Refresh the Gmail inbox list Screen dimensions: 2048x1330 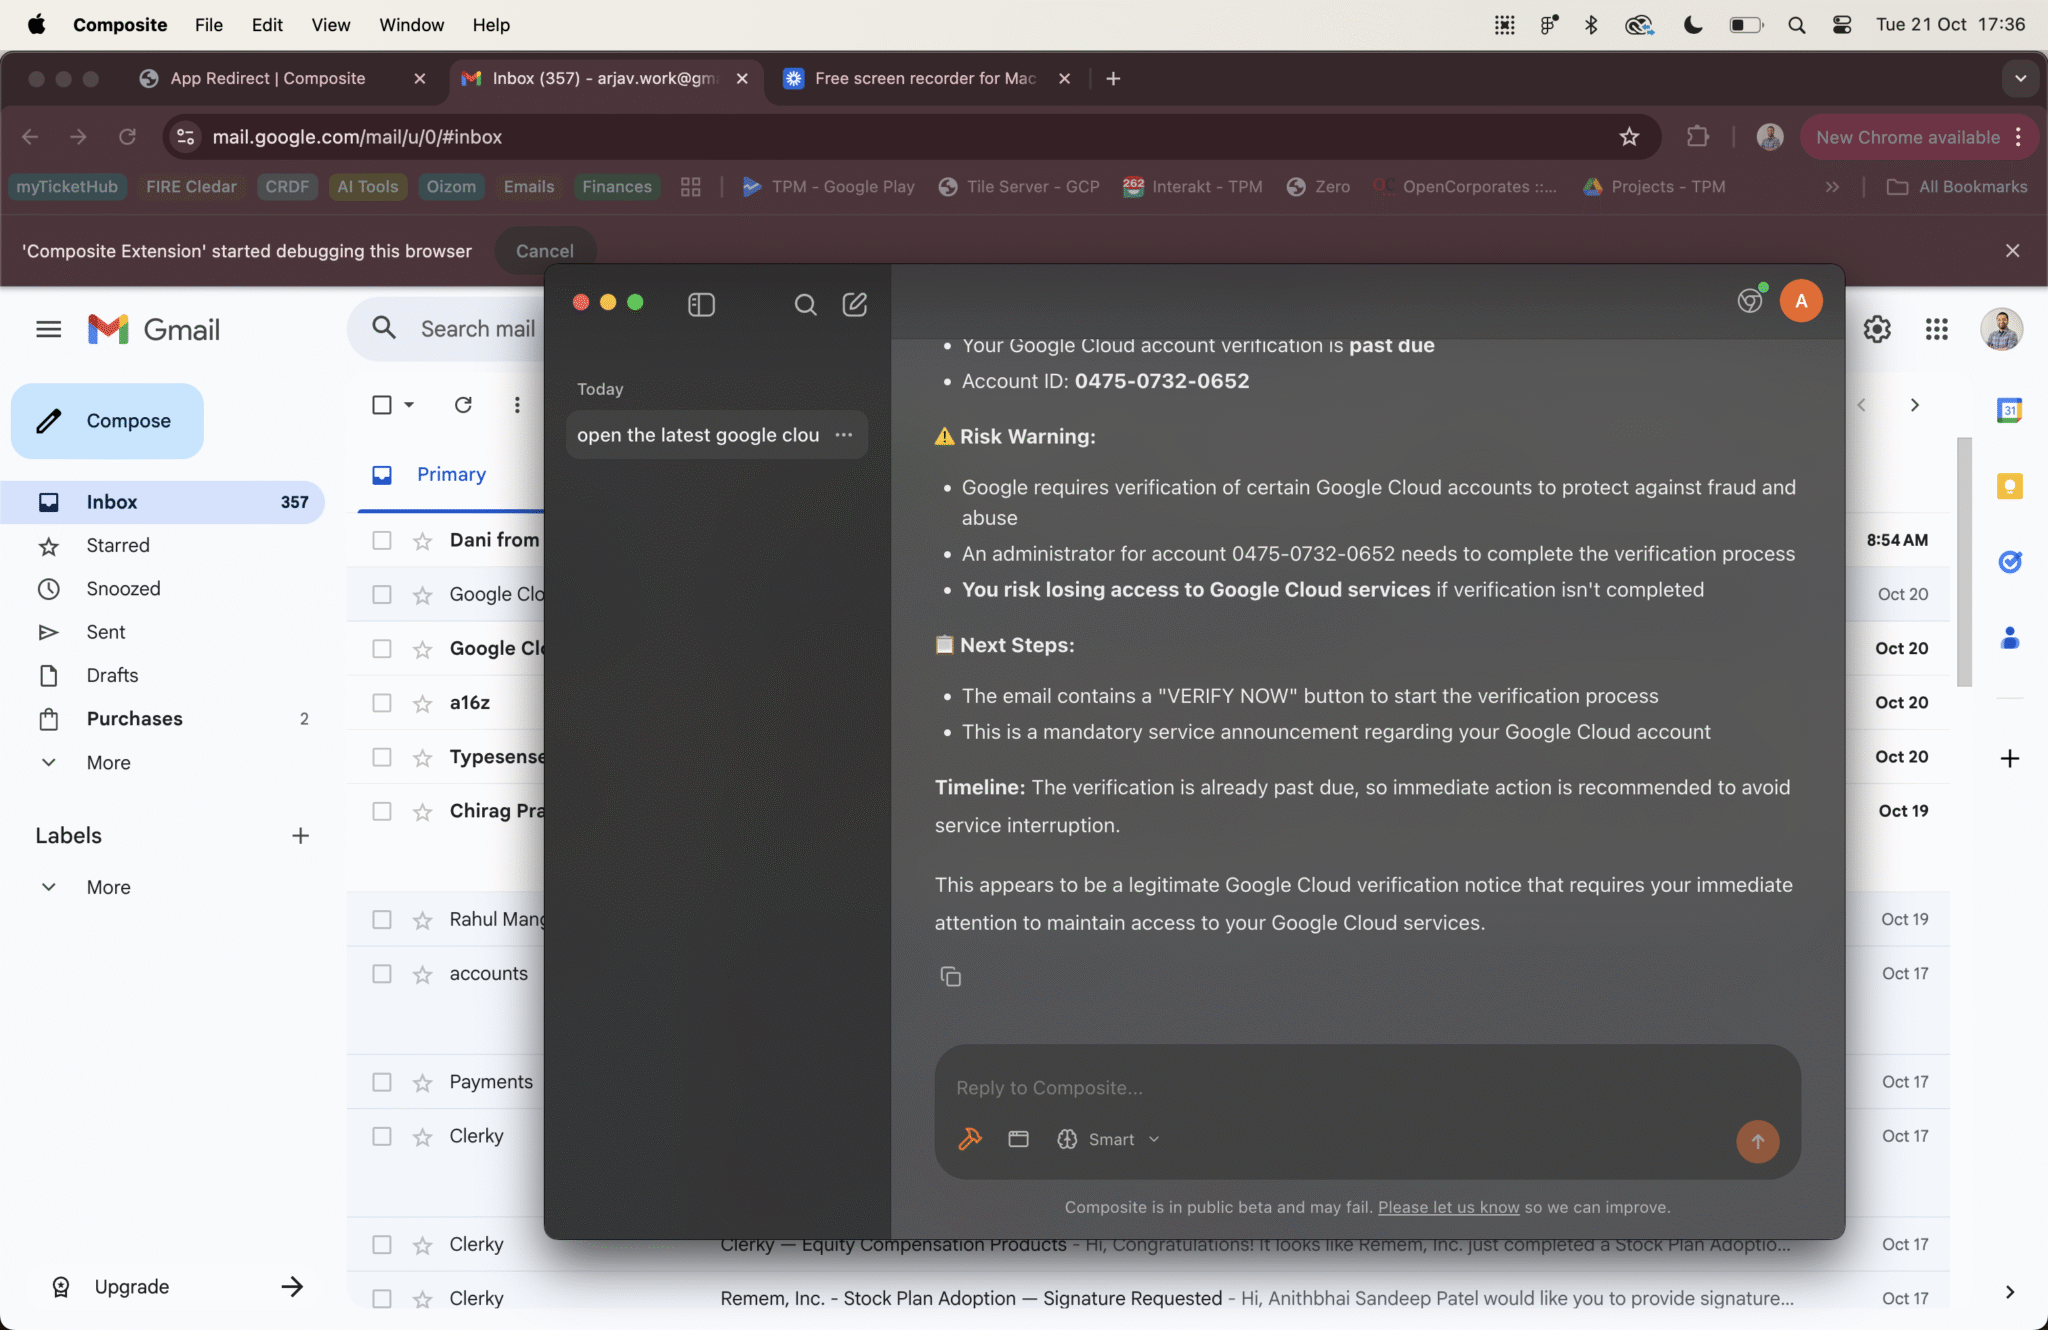coord(462,405)
